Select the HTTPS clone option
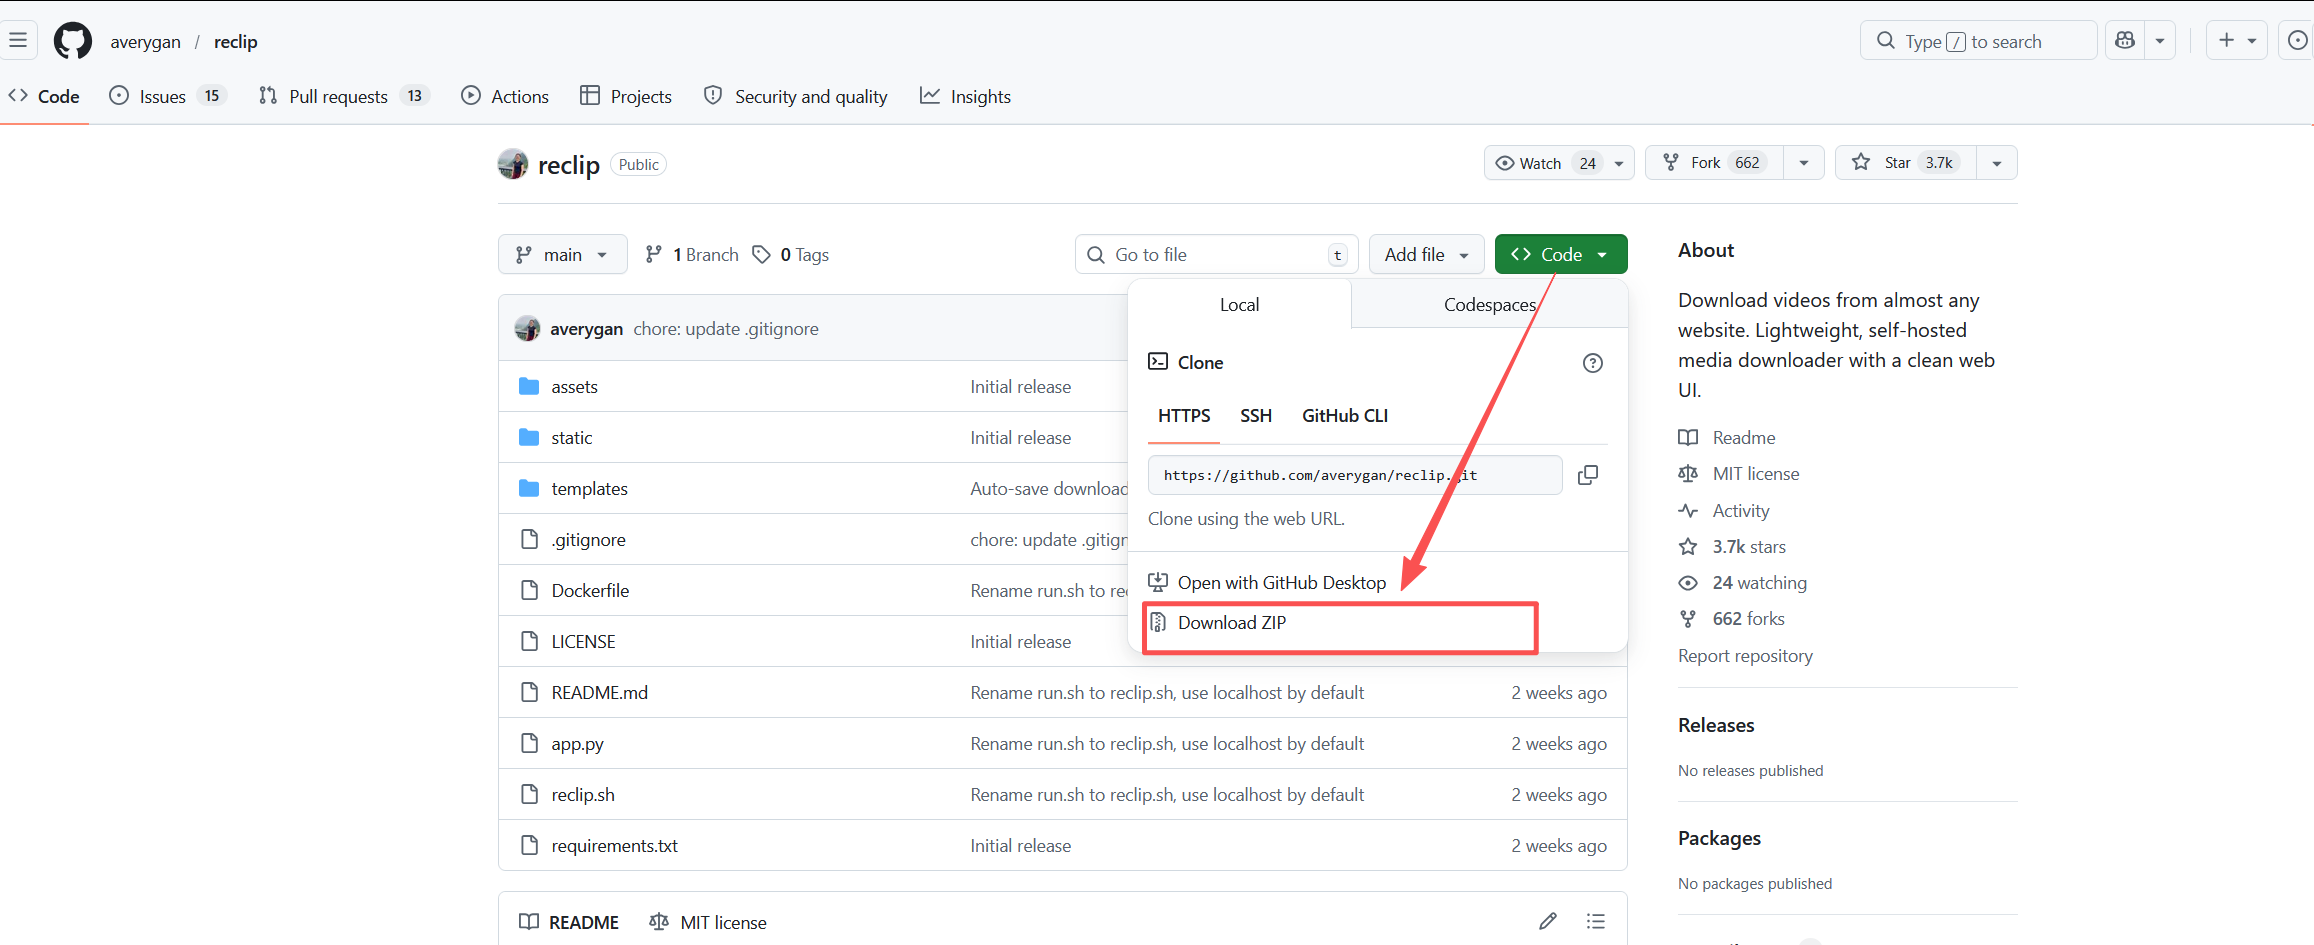2314x945 pixels. [x=1184, y=416]
